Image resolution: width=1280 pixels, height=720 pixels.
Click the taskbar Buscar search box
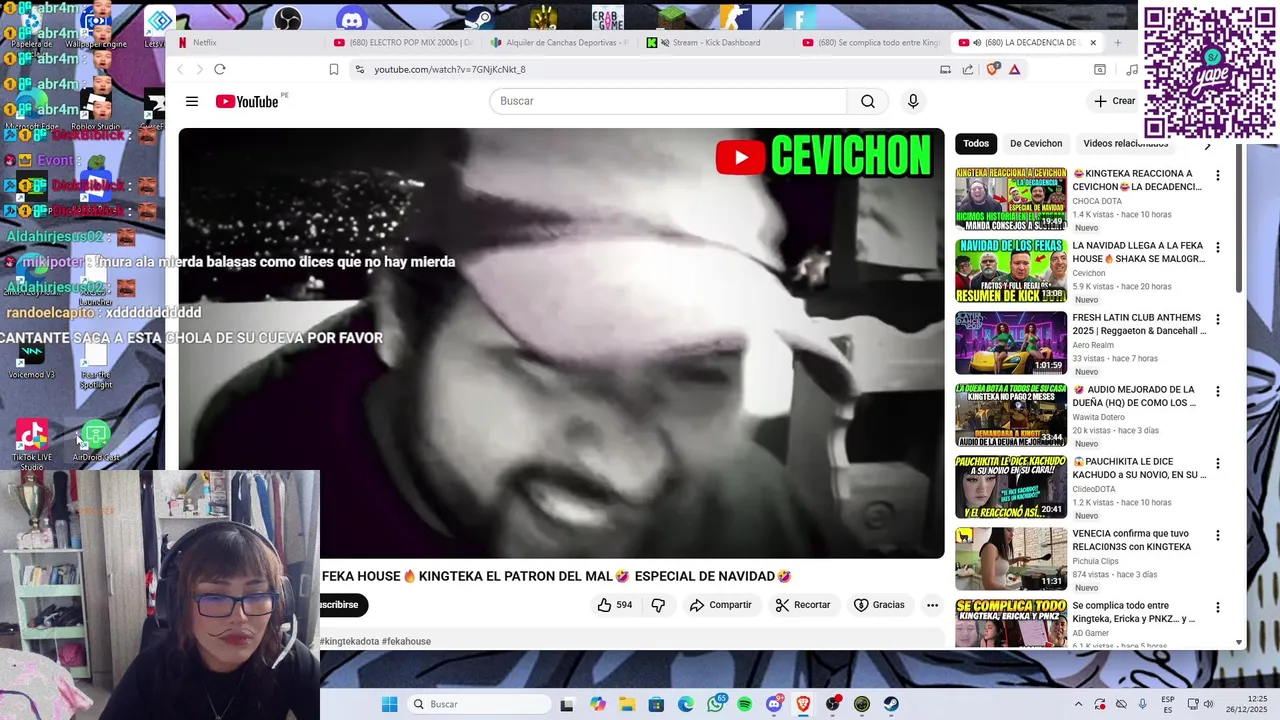pyautogui.click(x=478, y=704)
